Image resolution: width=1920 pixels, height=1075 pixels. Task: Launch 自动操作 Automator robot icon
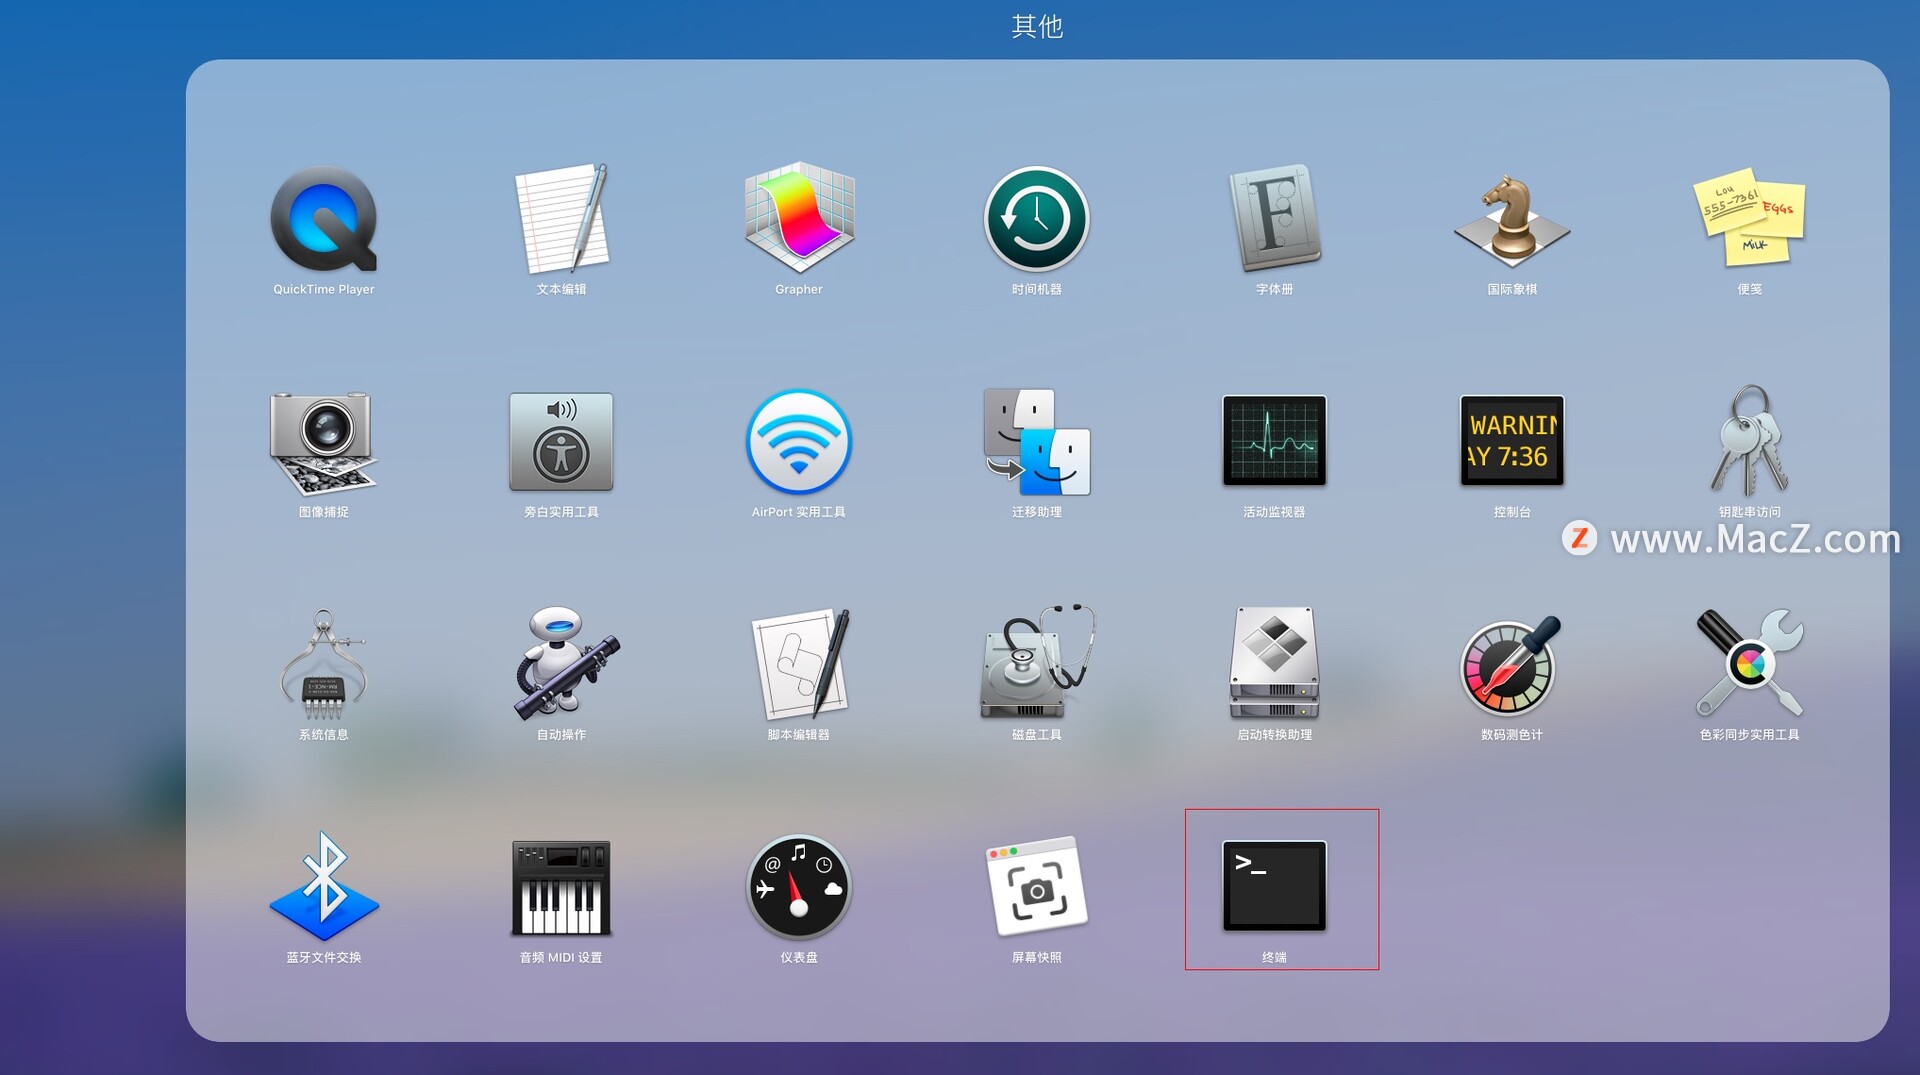(x=566, y=663)
